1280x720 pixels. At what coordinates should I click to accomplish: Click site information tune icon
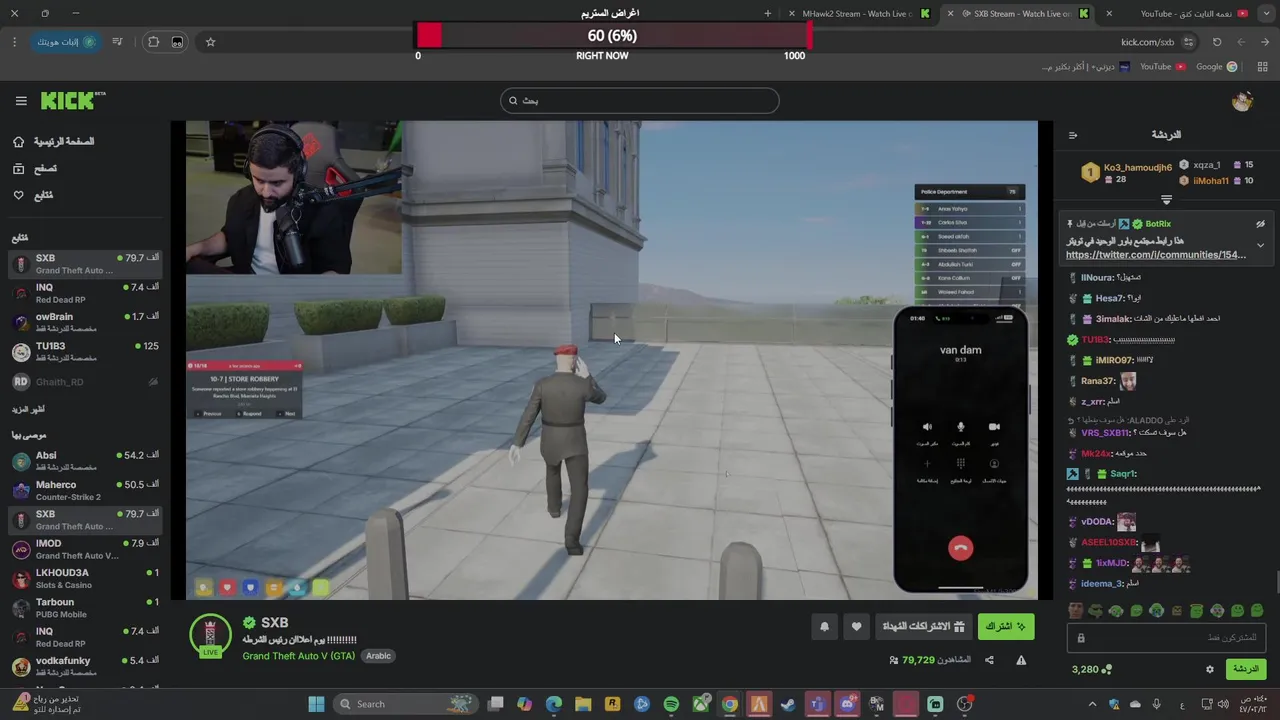1188,42
